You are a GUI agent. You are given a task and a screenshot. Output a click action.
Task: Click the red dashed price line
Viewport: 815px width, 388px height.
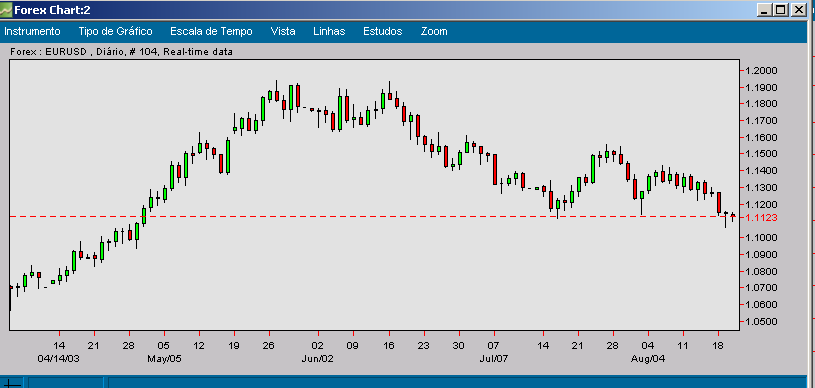click(374, 216)
